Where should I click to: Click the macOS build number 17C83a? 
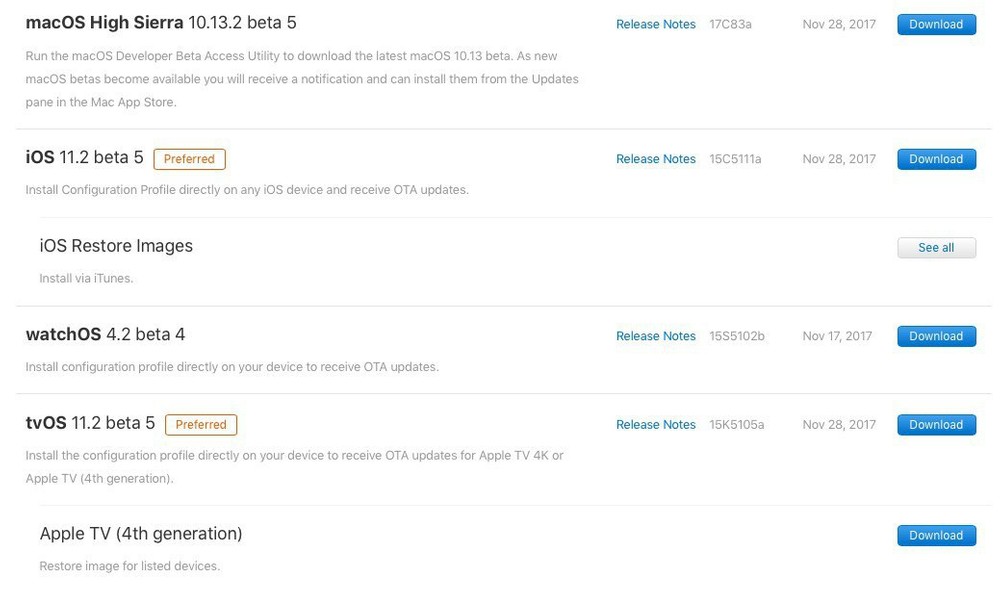(730, 24)
